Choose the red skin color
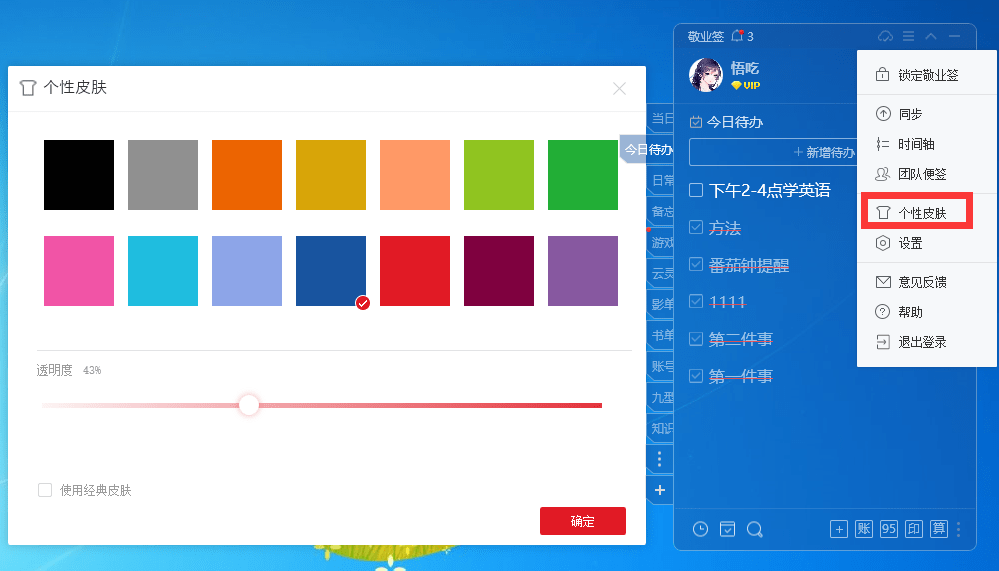Viewport: 999px width, 571px height. pyautogui.click(x=415, y=271)
